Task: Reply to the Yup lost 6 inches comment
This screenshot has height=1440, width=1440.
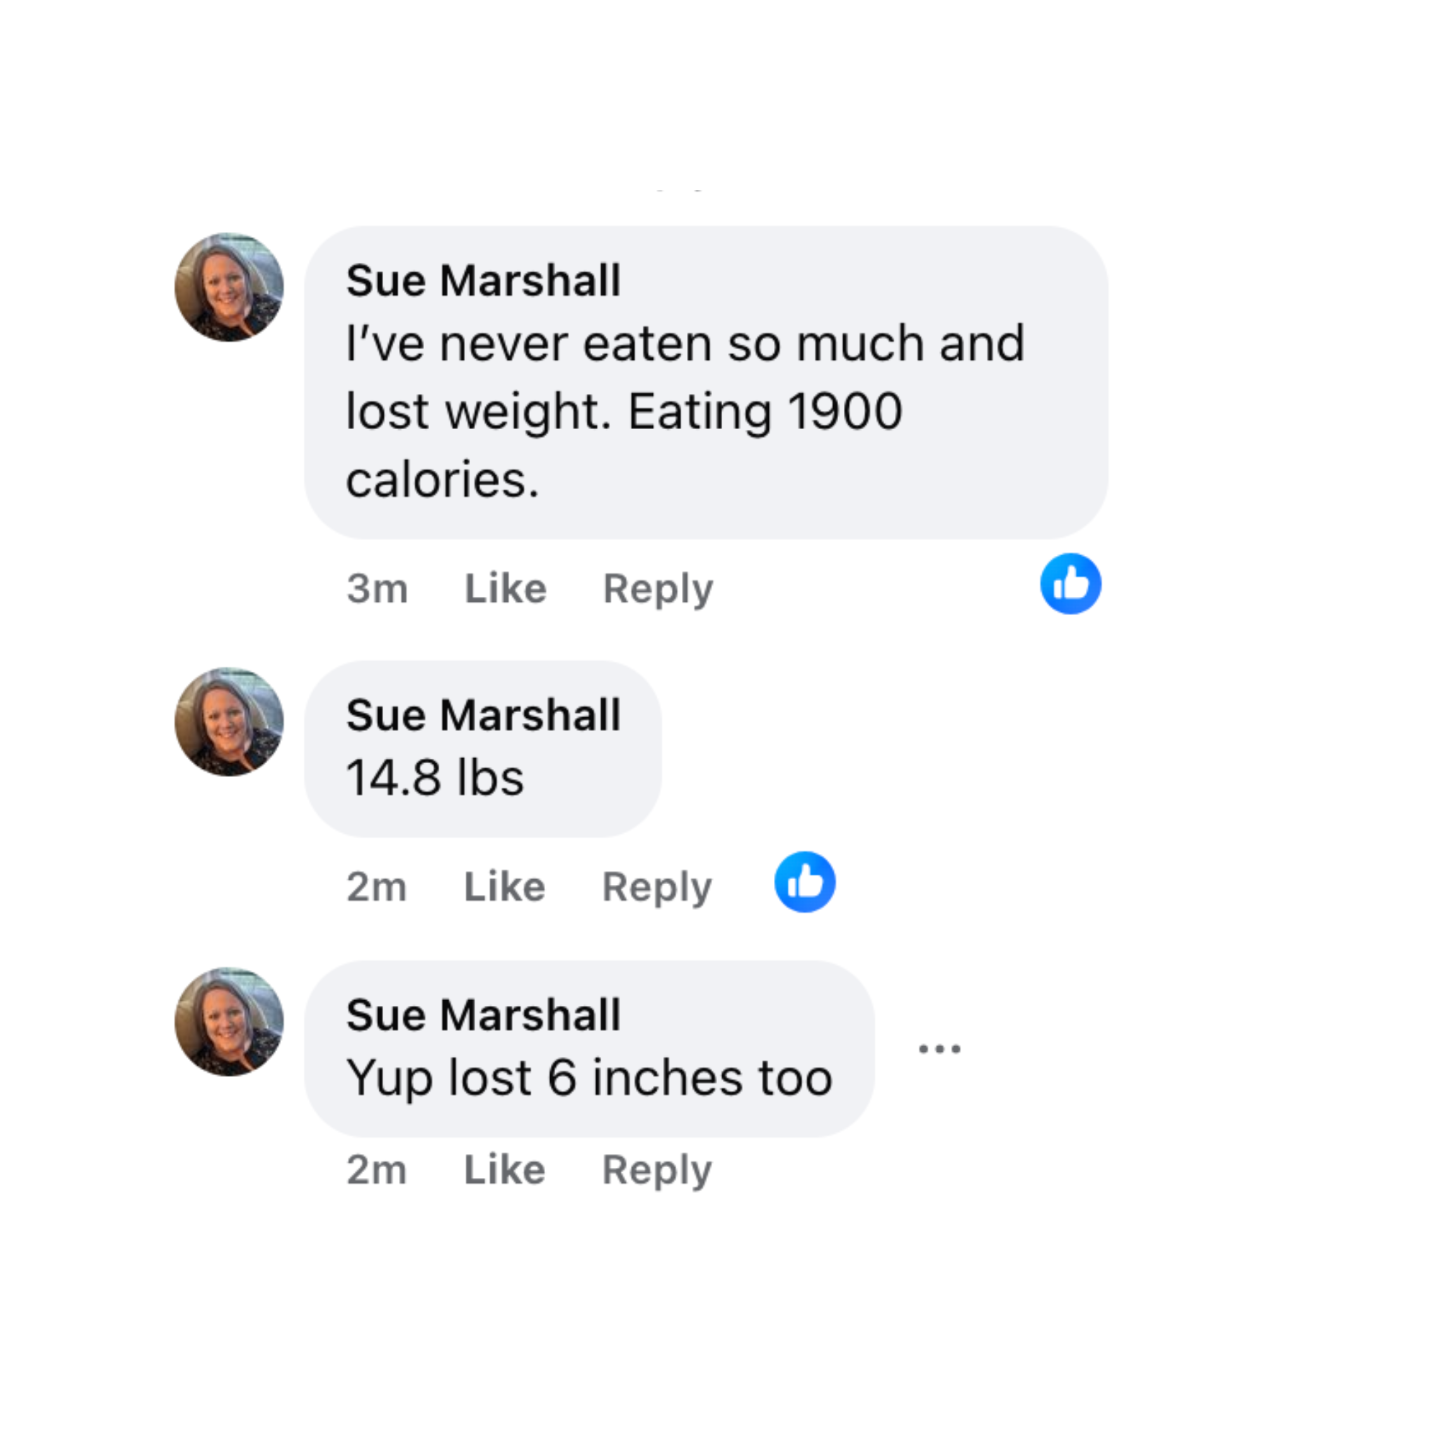Action: click(657, 1170)
